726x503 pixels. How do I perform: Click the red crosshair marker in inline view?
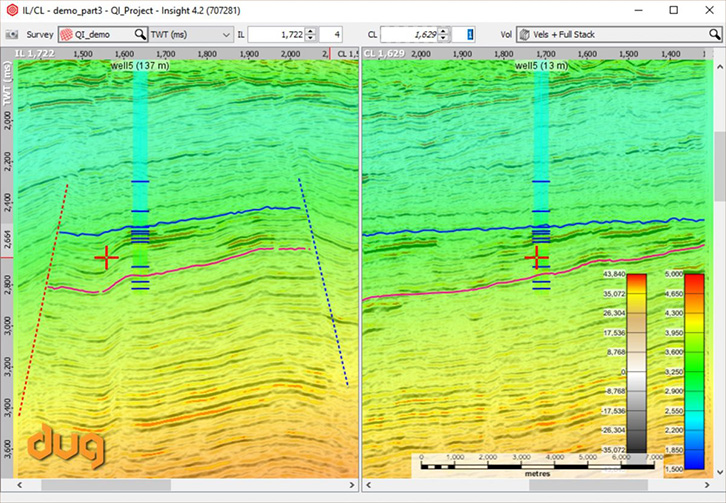106,258
